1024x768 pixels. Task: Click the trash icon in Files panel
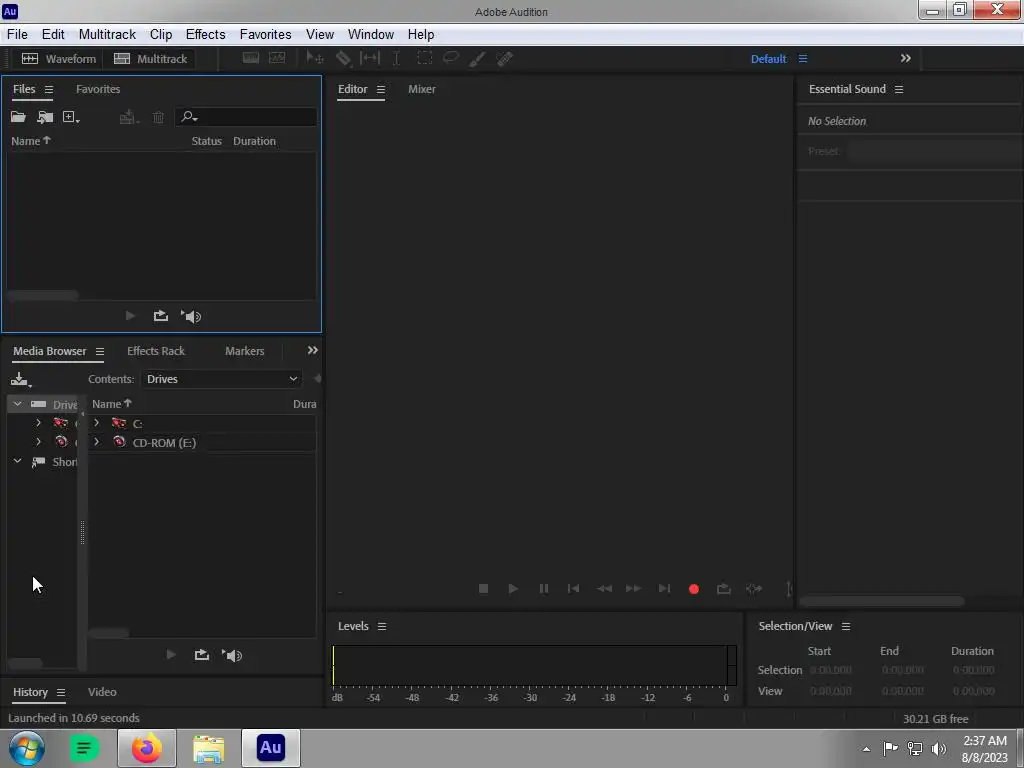point(158,117)
